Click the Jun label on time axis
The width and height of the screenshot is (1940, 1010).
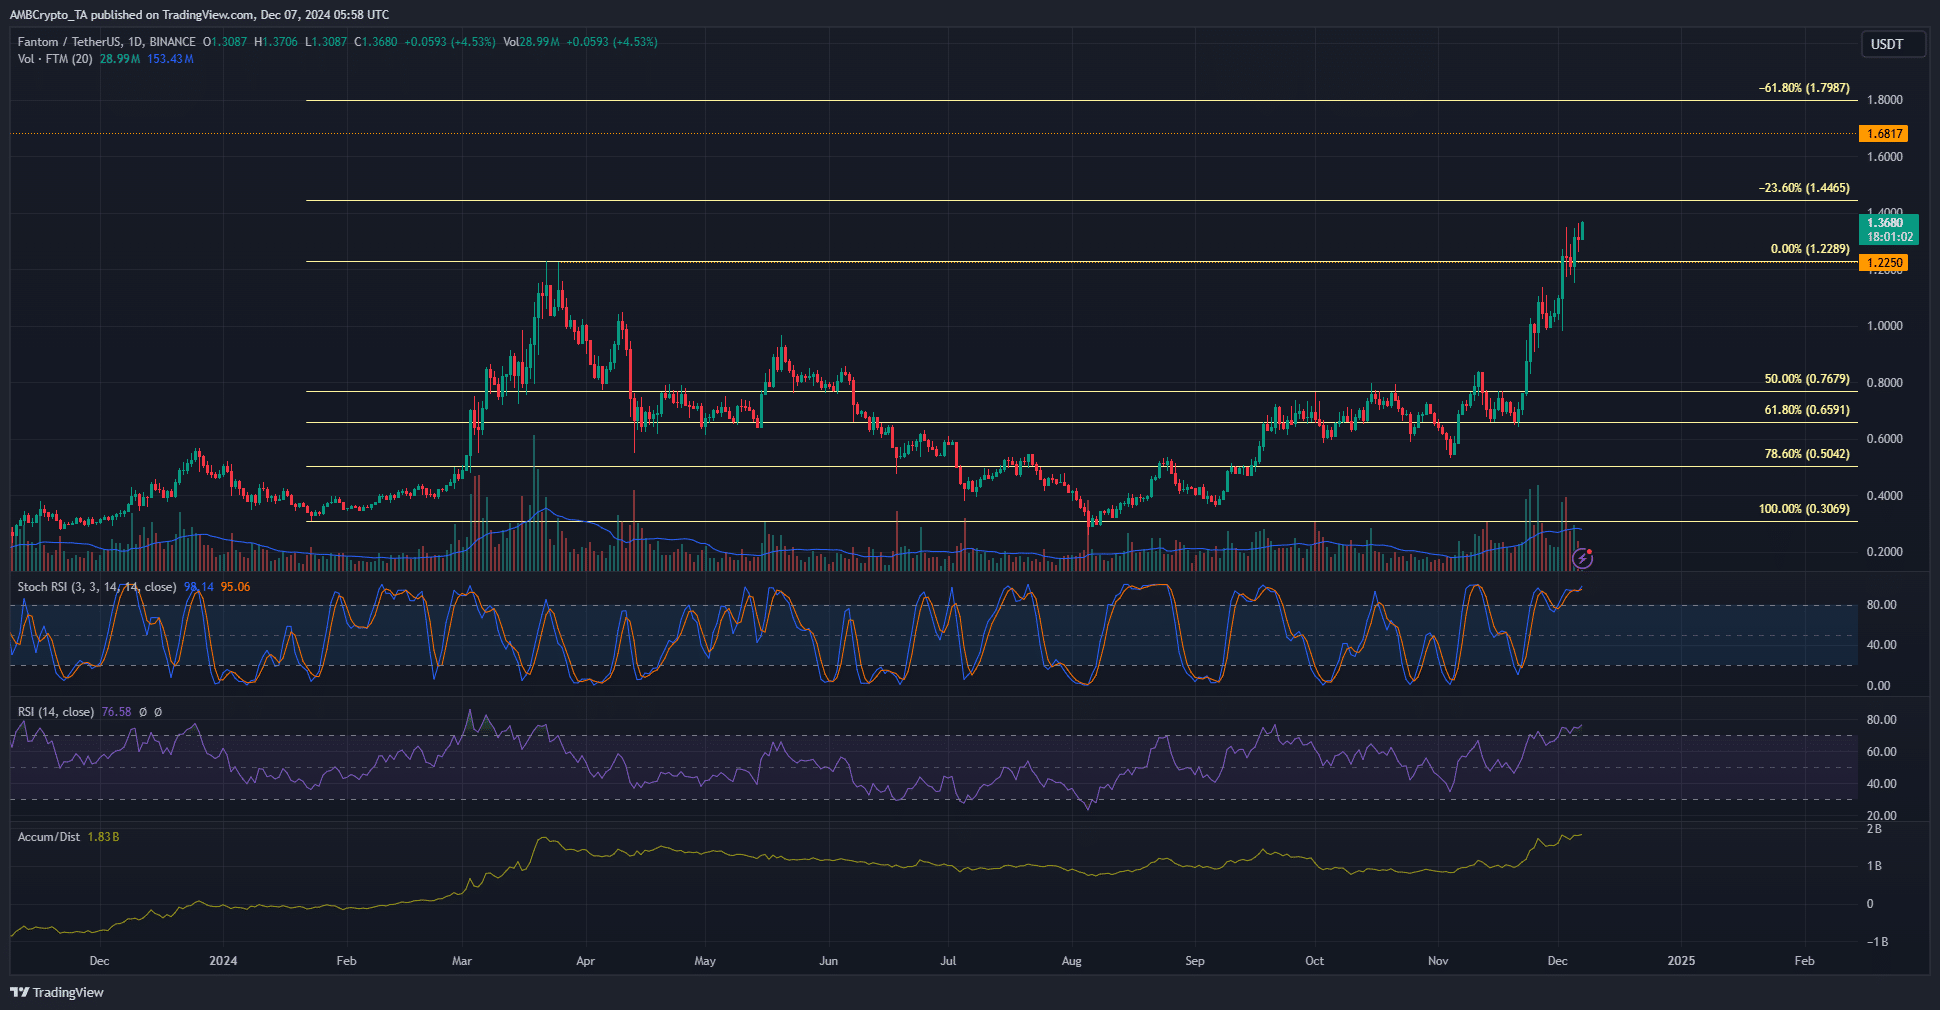click(829, 961)
